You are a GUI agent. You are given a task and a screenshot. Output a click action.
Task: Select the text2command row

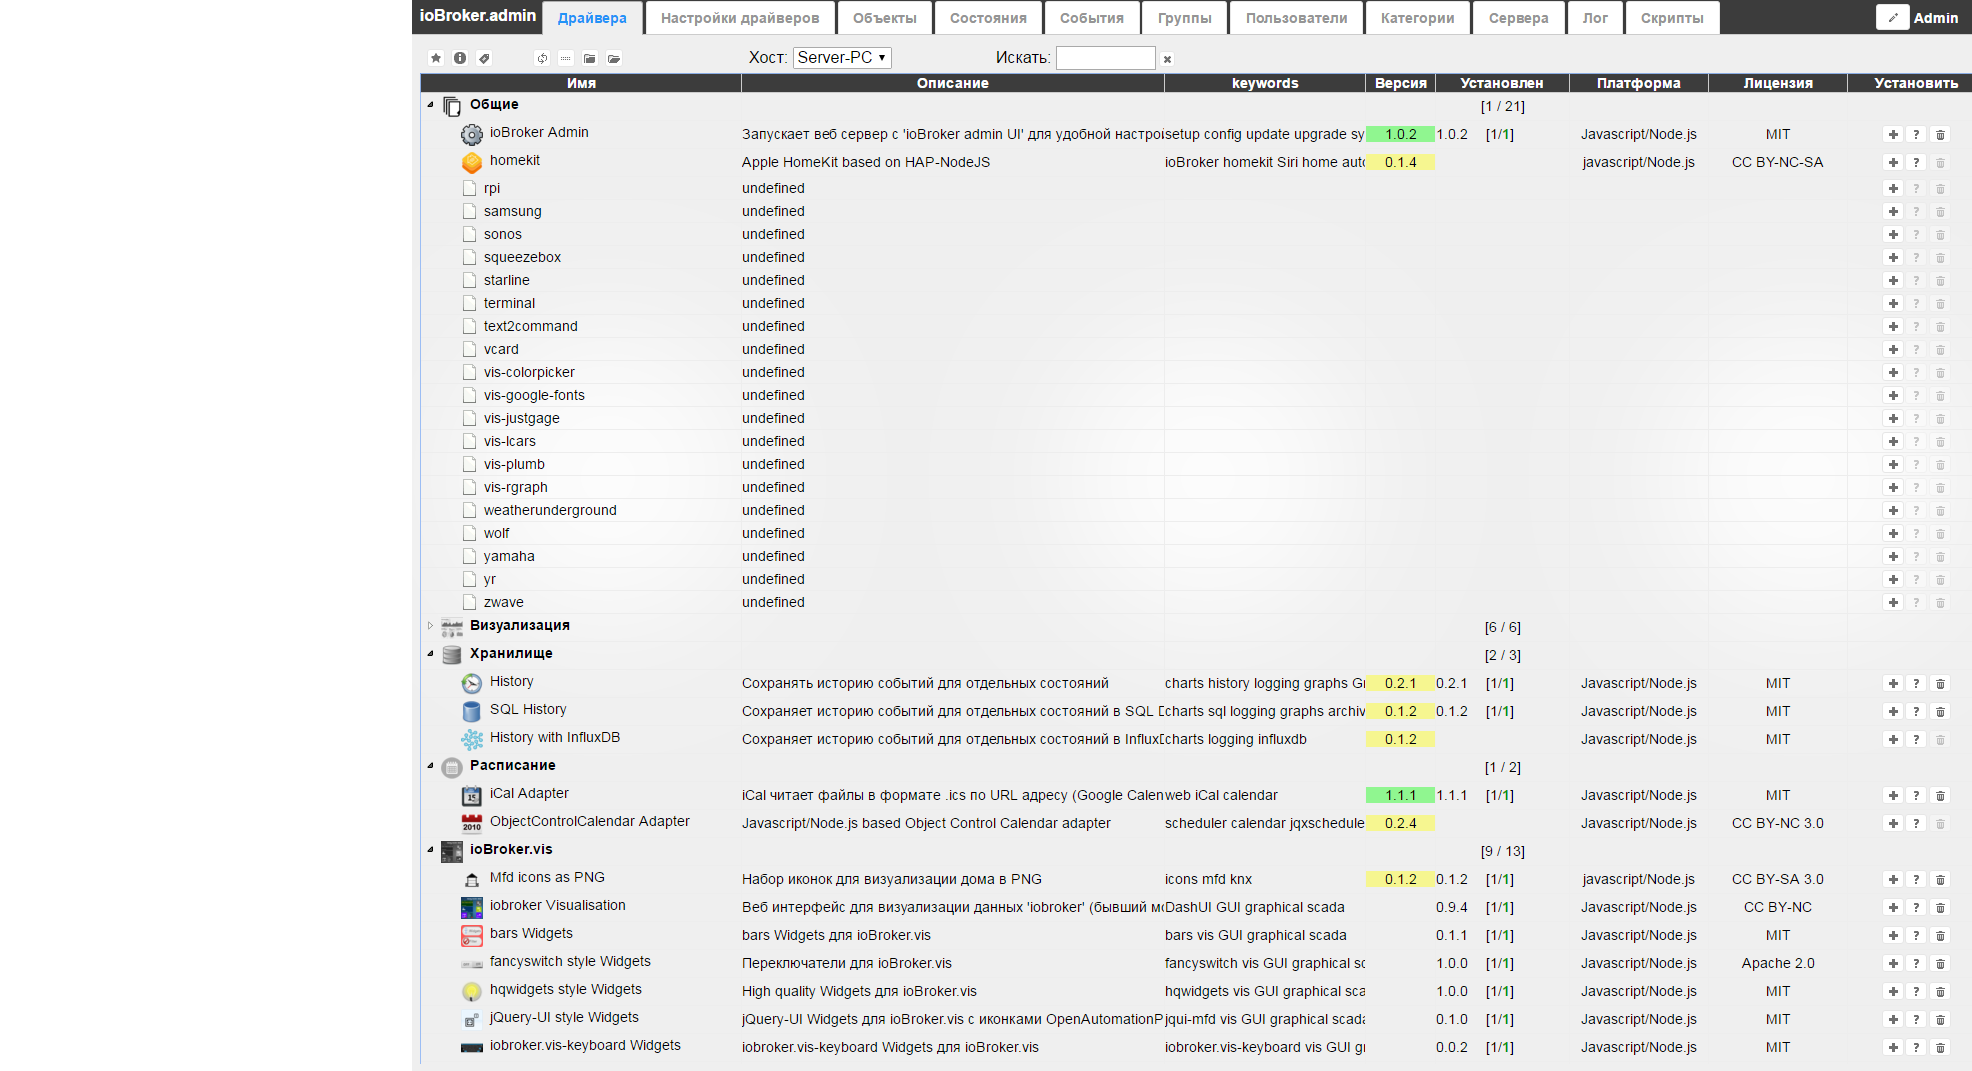[x=1196, y=326]
